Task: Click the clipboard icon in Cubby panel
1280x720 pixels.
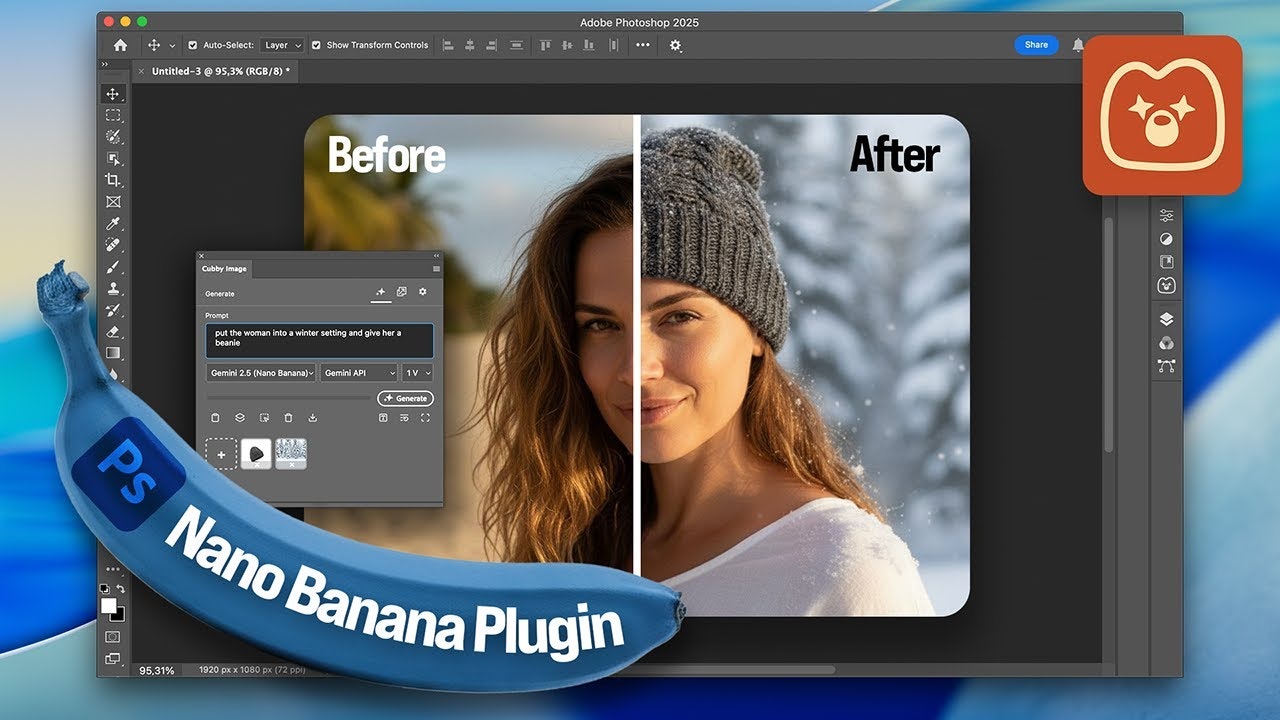Action: click(x=215, y=418)
